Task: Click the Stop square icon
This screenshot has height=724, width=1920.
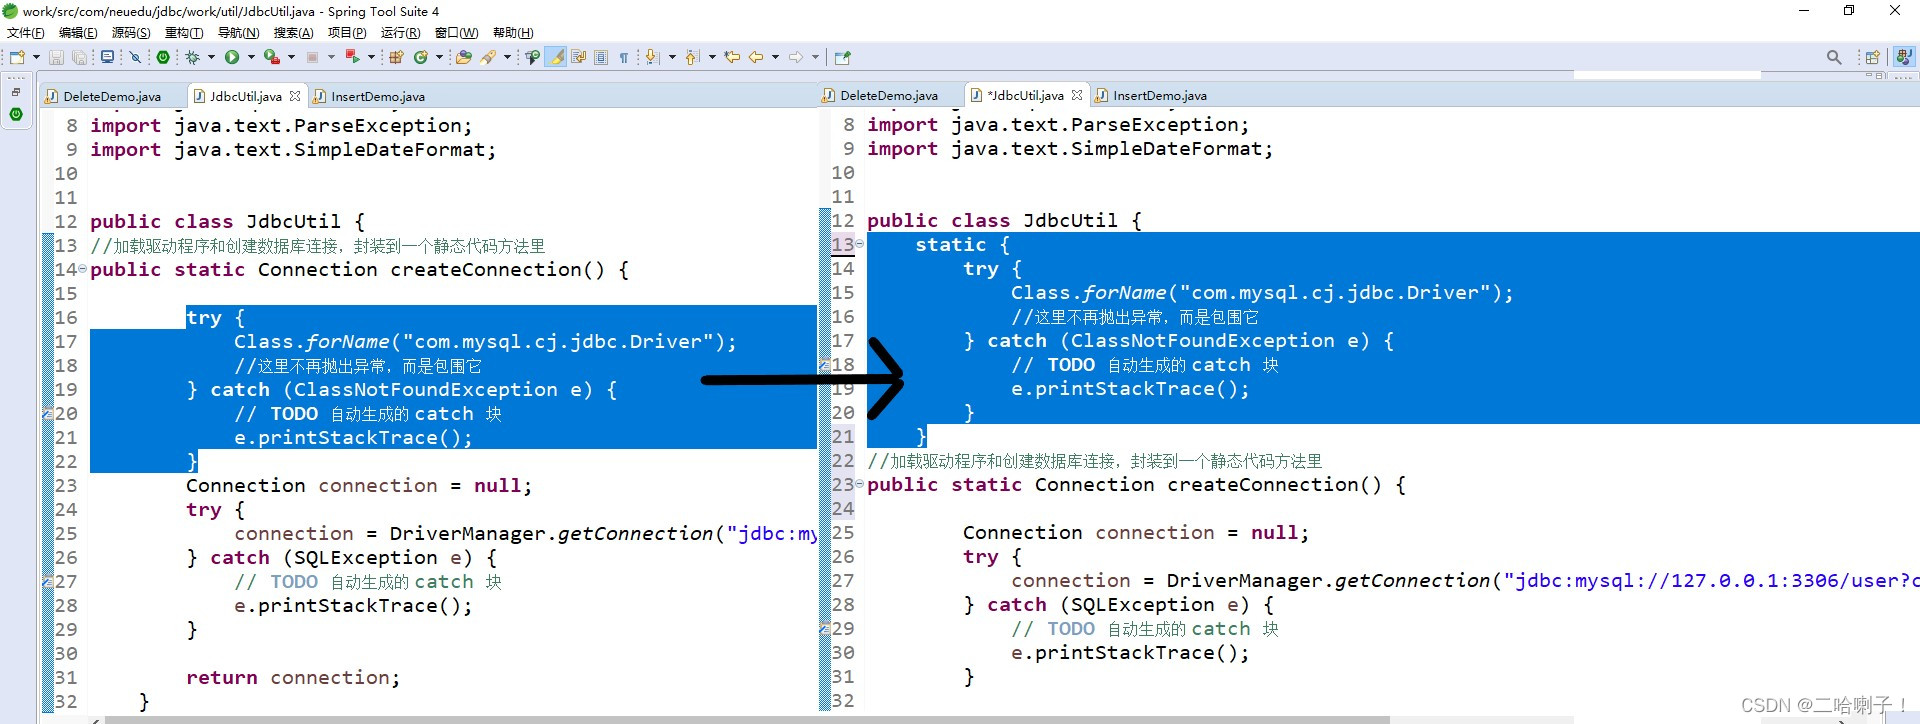Action: [x=312, y=57]
